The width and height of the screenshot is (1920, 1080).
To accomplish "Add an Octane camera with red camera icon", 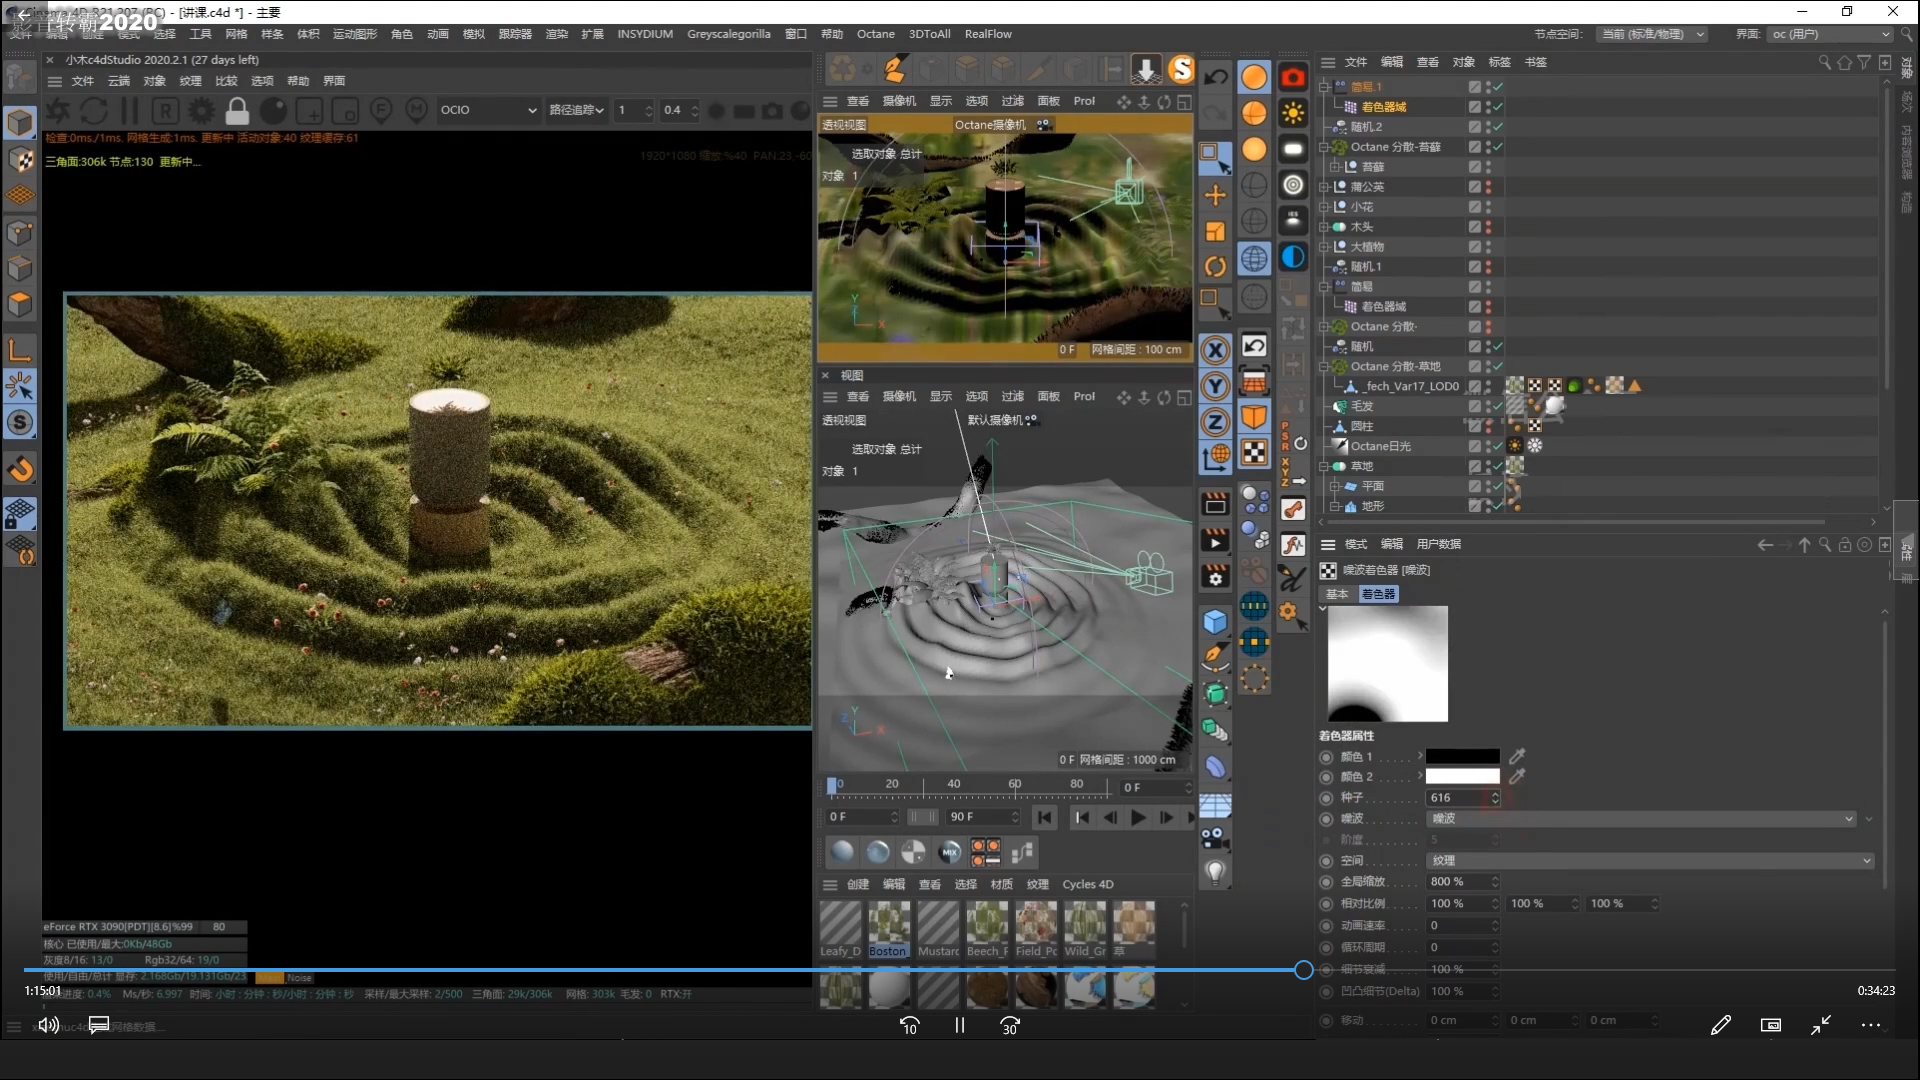I will (x=1293, y=77).
